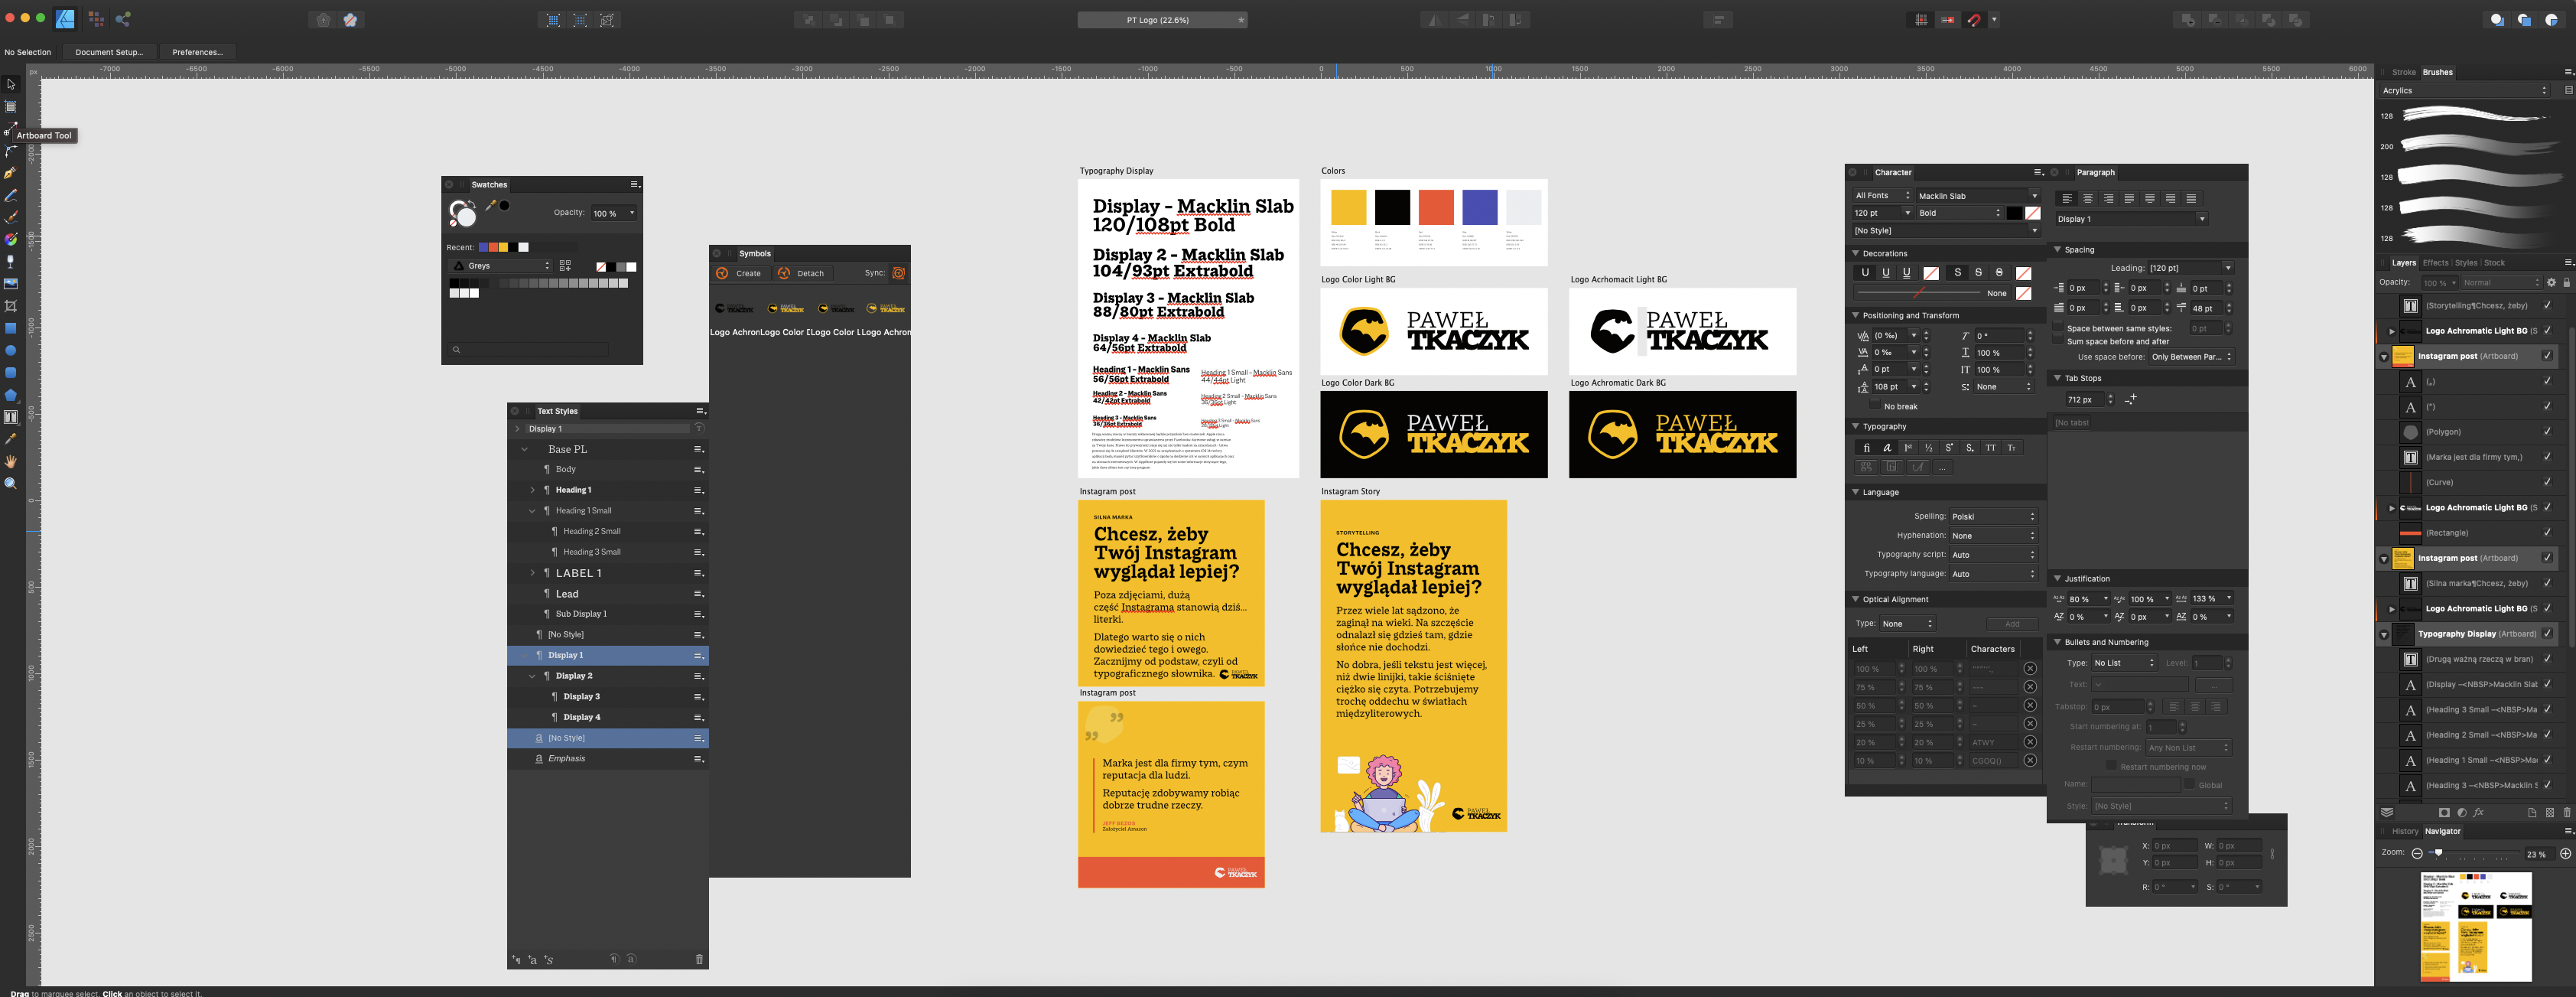2576x997 pixels.
Task: Select the Emphasis character style
Action: pos(607,758)
